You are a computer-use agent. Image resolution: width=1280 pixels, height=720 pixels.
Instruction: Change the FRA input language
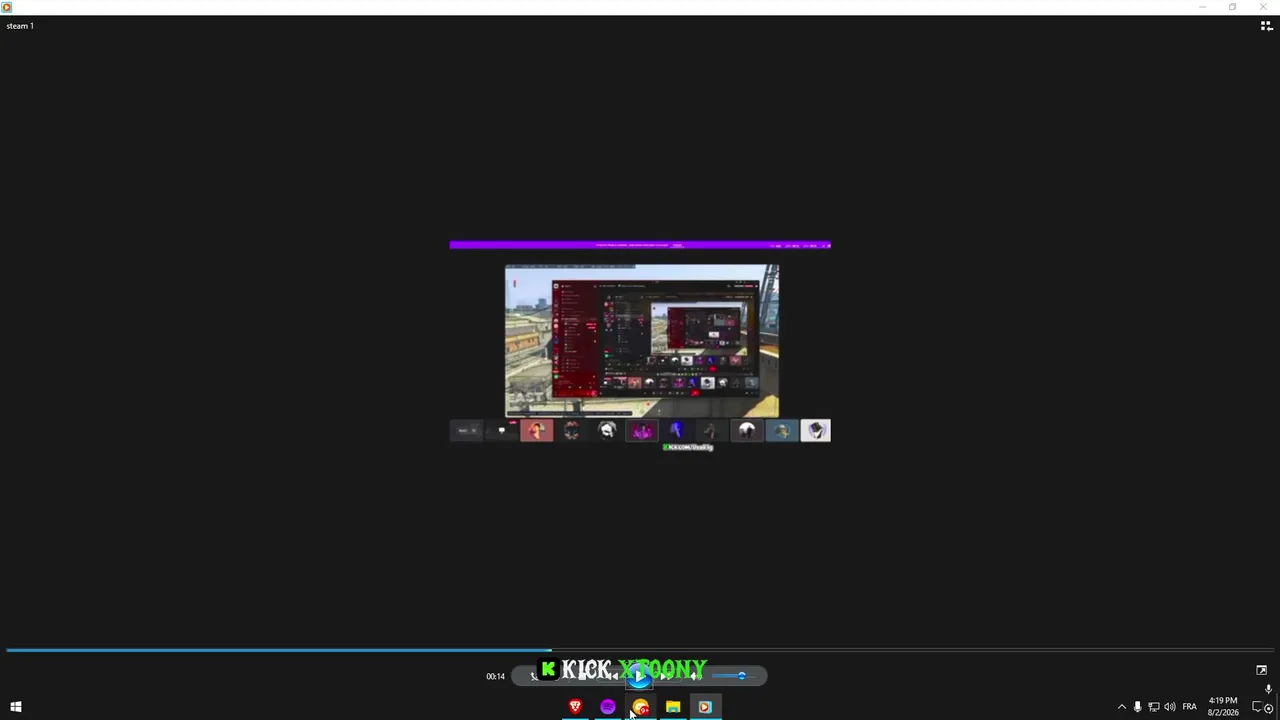[x=1189, y=707]
